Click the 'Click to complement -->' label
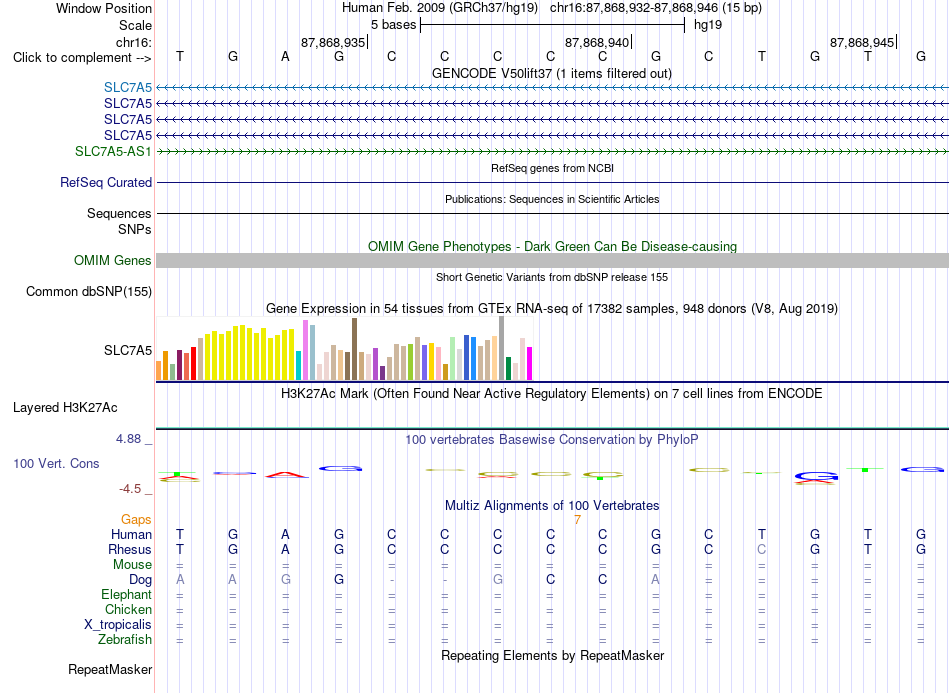Screen dimensions: 950x693 [82, 58]
